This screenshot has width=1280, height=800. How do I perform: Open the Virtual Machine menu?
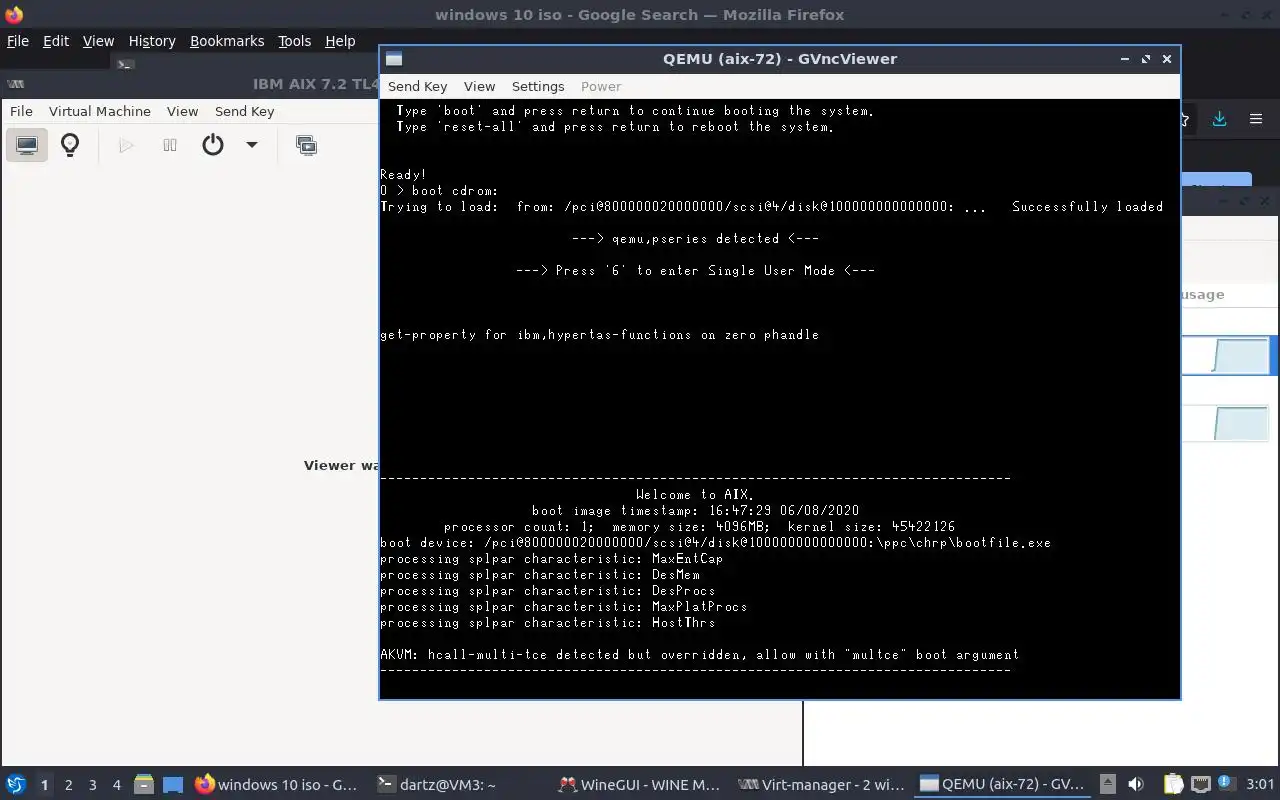pos(100,111)
